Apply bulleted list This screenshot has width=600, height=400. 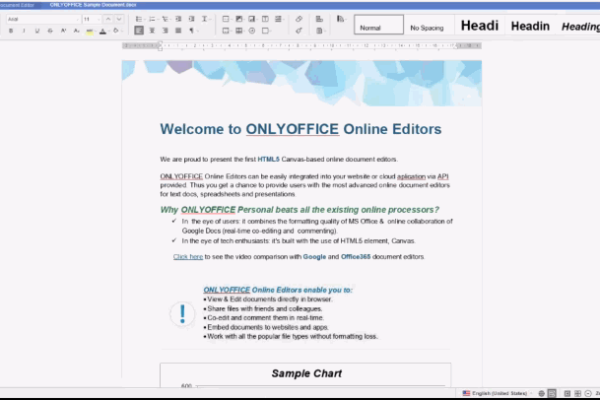tap(139, 19)
